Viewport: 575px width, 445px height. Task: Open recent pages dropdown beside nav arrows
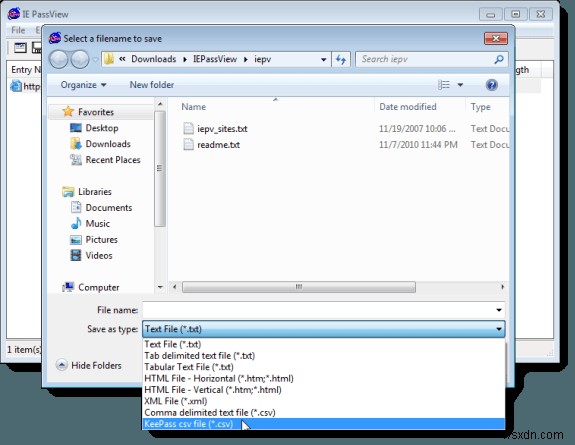tap(95, 59)
